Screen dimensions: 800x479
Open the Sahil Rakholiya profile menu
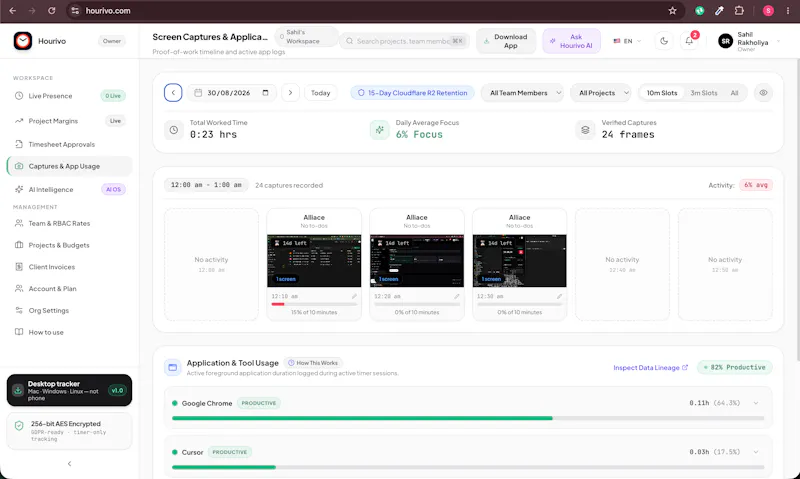[749, 41]
